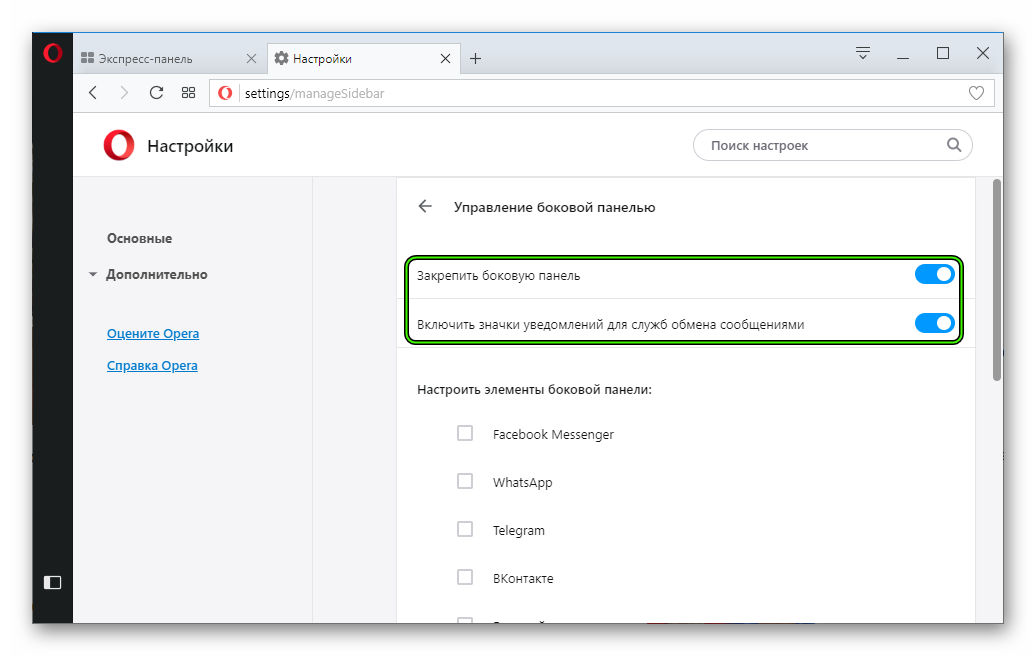Return via the back arrow beside Управление боковой панелью

[425, 207]
